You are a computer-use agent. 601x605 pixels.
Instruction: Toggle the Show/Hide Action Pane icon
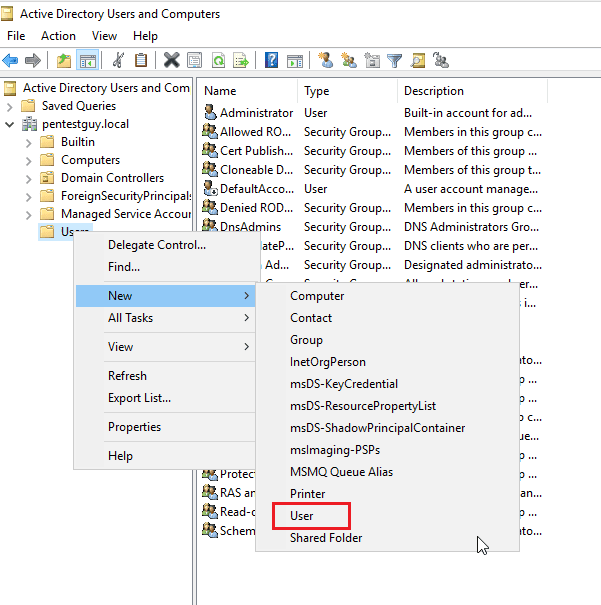pyautogui.click(x=295, y=61)
